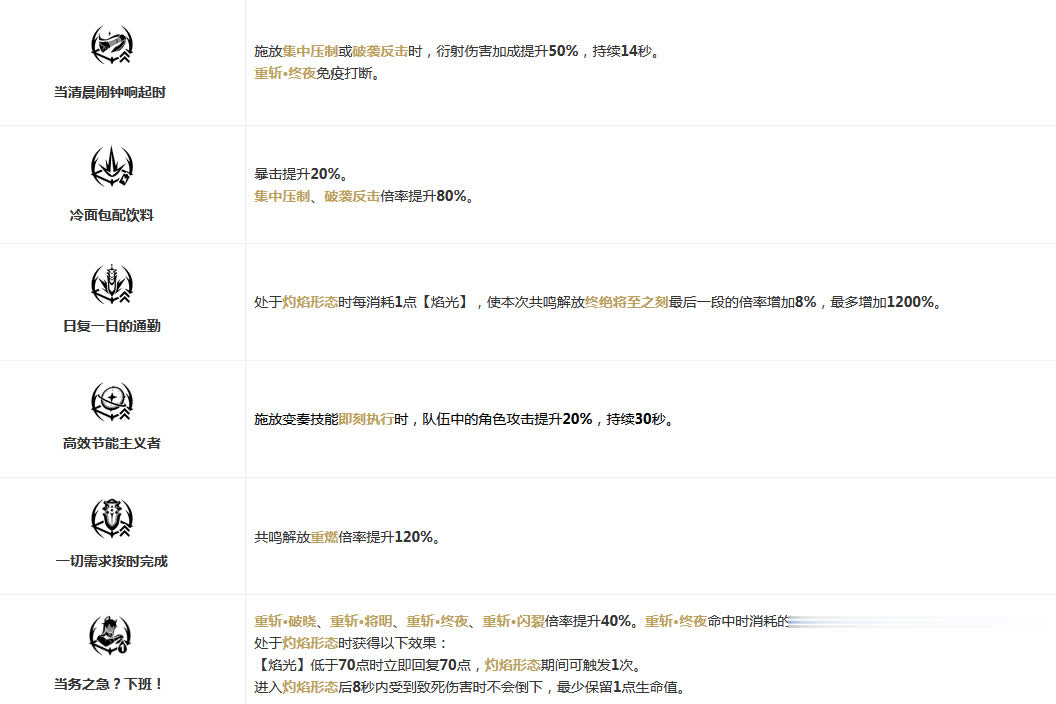The height and width of the screenshot is (704, 1056).
Task: Click the 高效节能主义者 node icon
Action: click(x=111, y=401)
